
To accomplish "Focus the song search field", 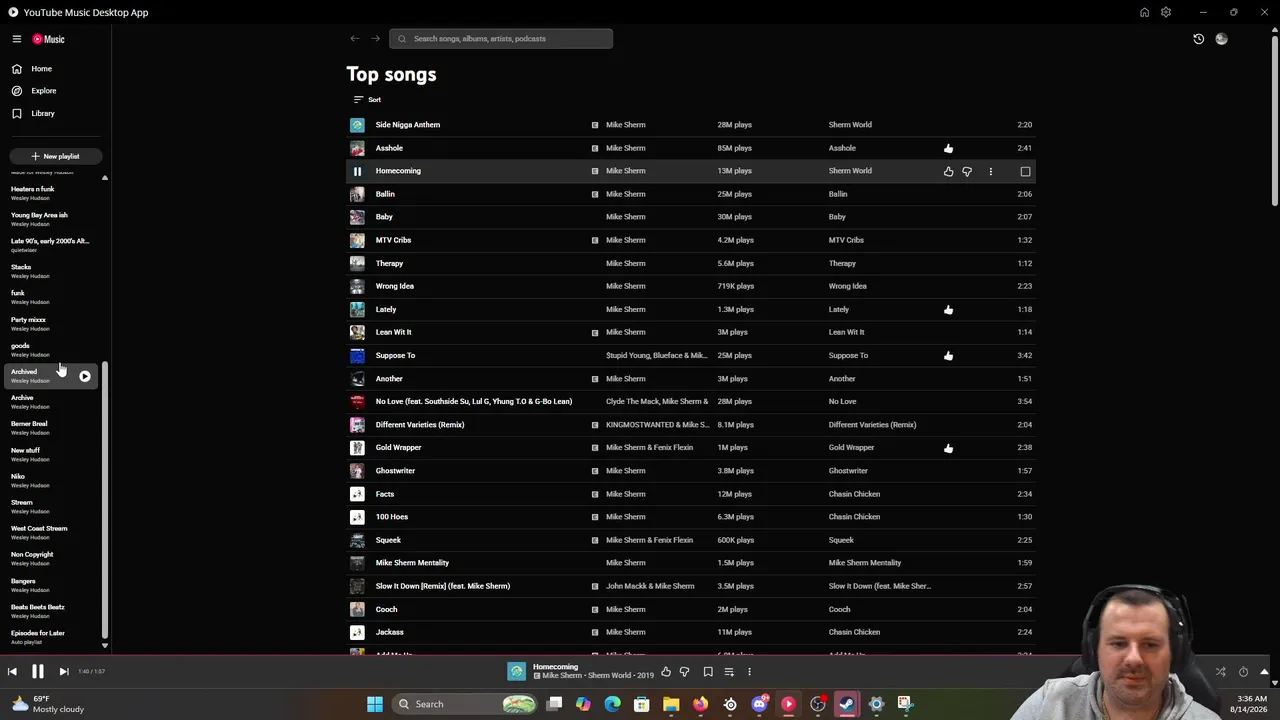I will [x=501, y=39].
